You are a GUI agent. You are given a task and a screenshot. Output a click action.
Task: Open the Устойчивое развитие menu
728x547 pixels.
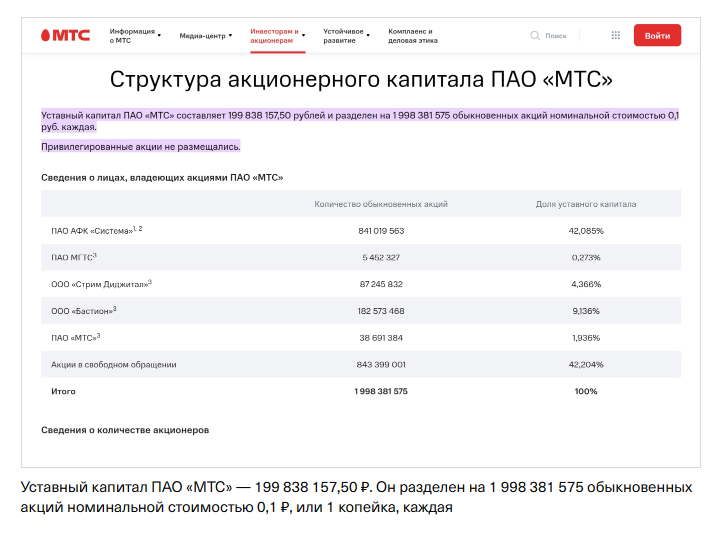click(343, 36)
